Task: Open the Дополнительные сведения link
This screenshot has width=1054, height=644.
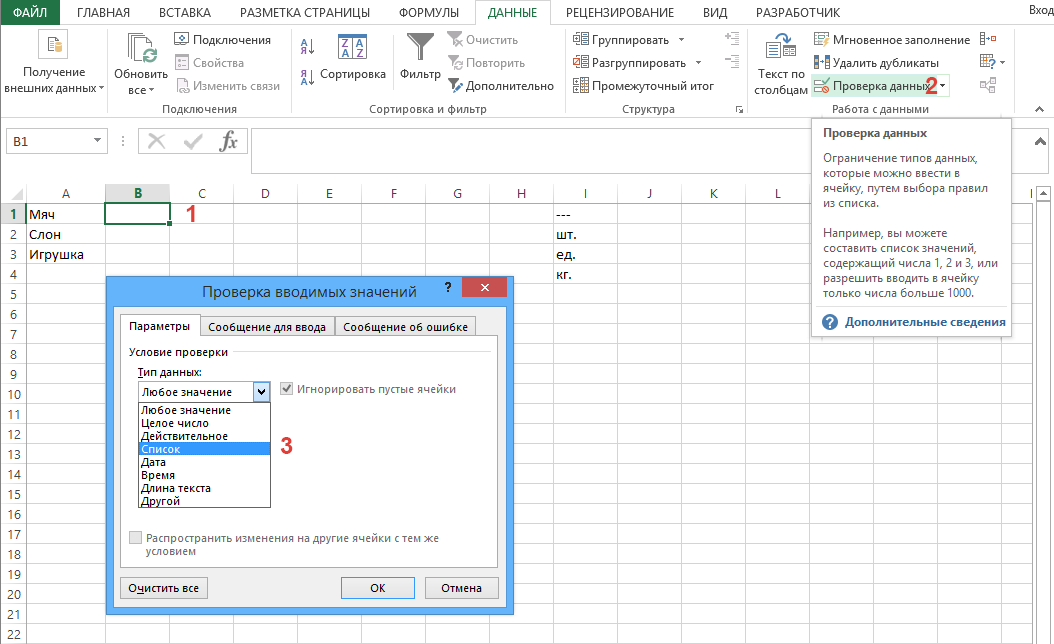Action: click(925, 322)
